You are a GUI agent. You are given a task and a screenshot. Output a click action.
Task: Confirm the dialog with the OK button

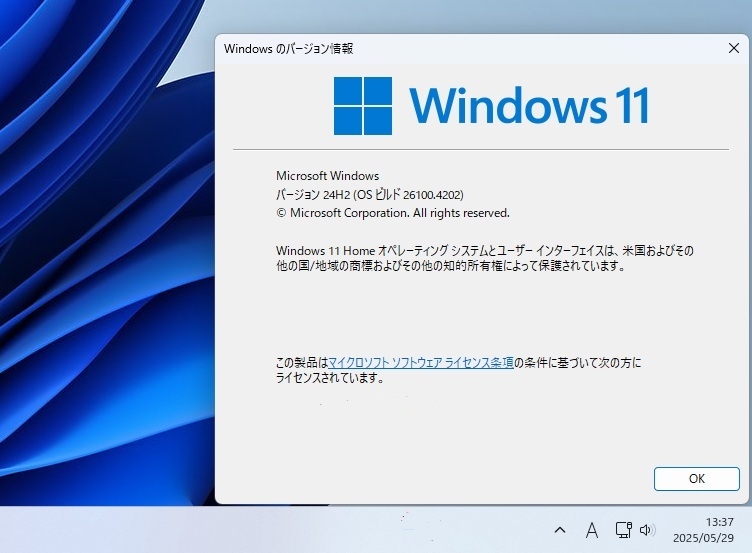(x=696, y=479)
